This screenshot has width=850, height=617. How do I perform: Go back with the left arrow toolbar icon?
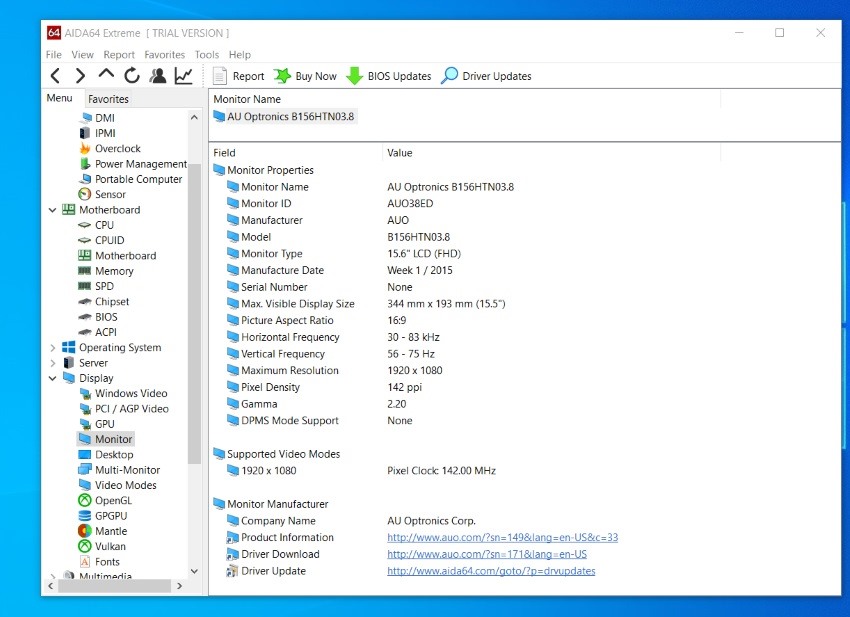pyautogui.click(x=55, y=76)
